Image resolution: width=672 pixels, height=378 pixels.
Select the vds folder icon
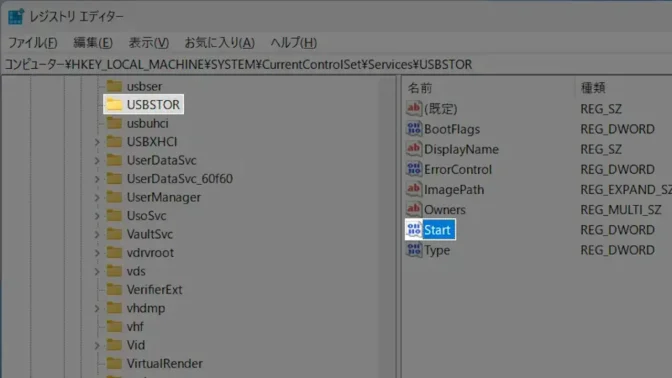[x=114, y=271]
